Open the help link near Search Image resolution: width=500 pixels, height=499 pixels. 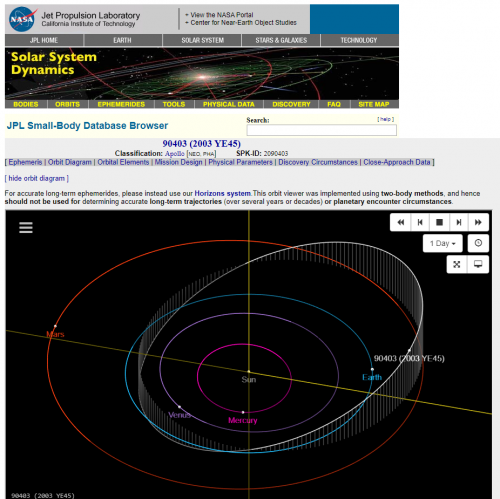tap(385, 119)
